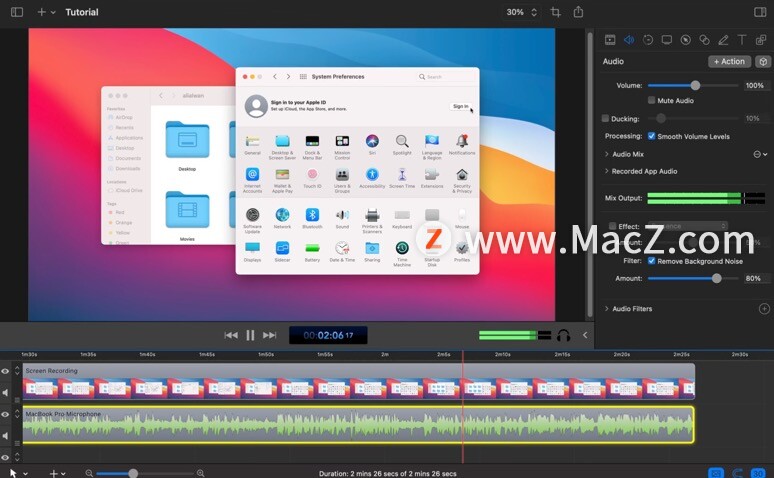Click the share/export icon in the top toolbar

(578, 12)
